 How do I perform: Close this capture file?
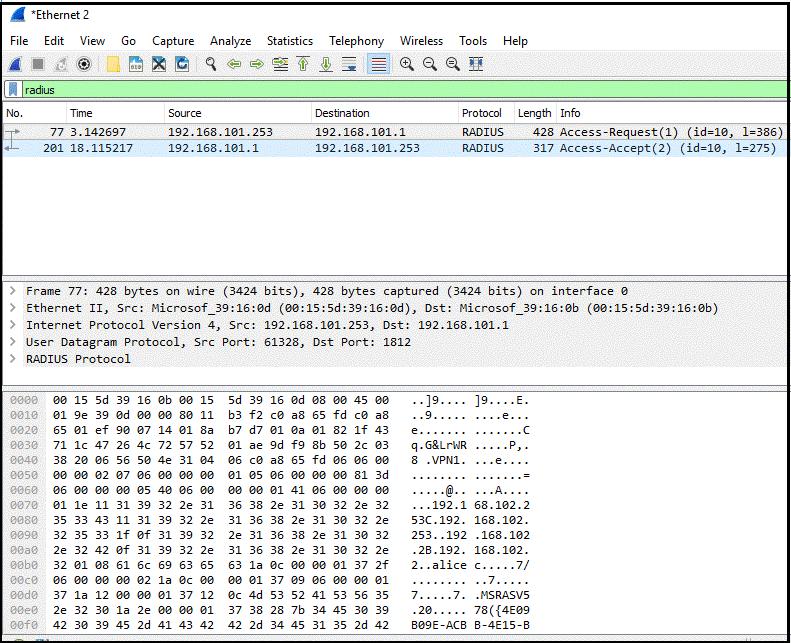(159, 64)
